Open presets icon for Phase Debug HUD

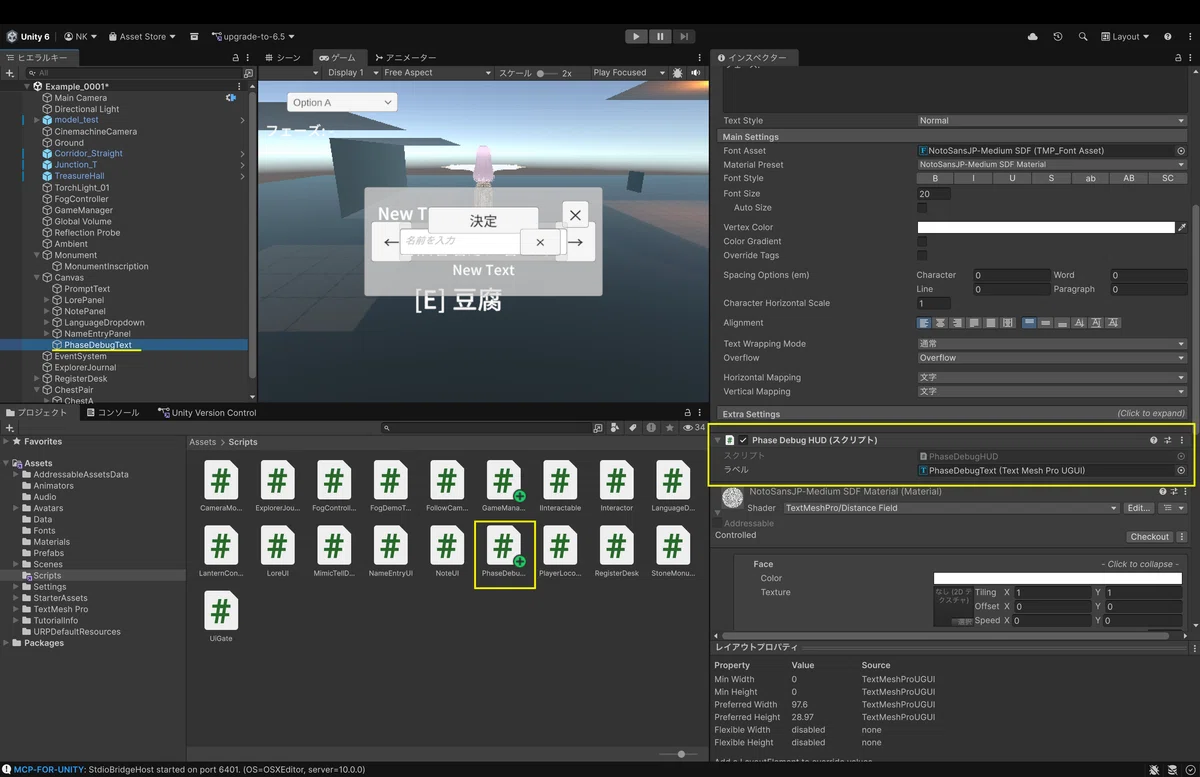pyautogui.click(x=1168, y=440)
